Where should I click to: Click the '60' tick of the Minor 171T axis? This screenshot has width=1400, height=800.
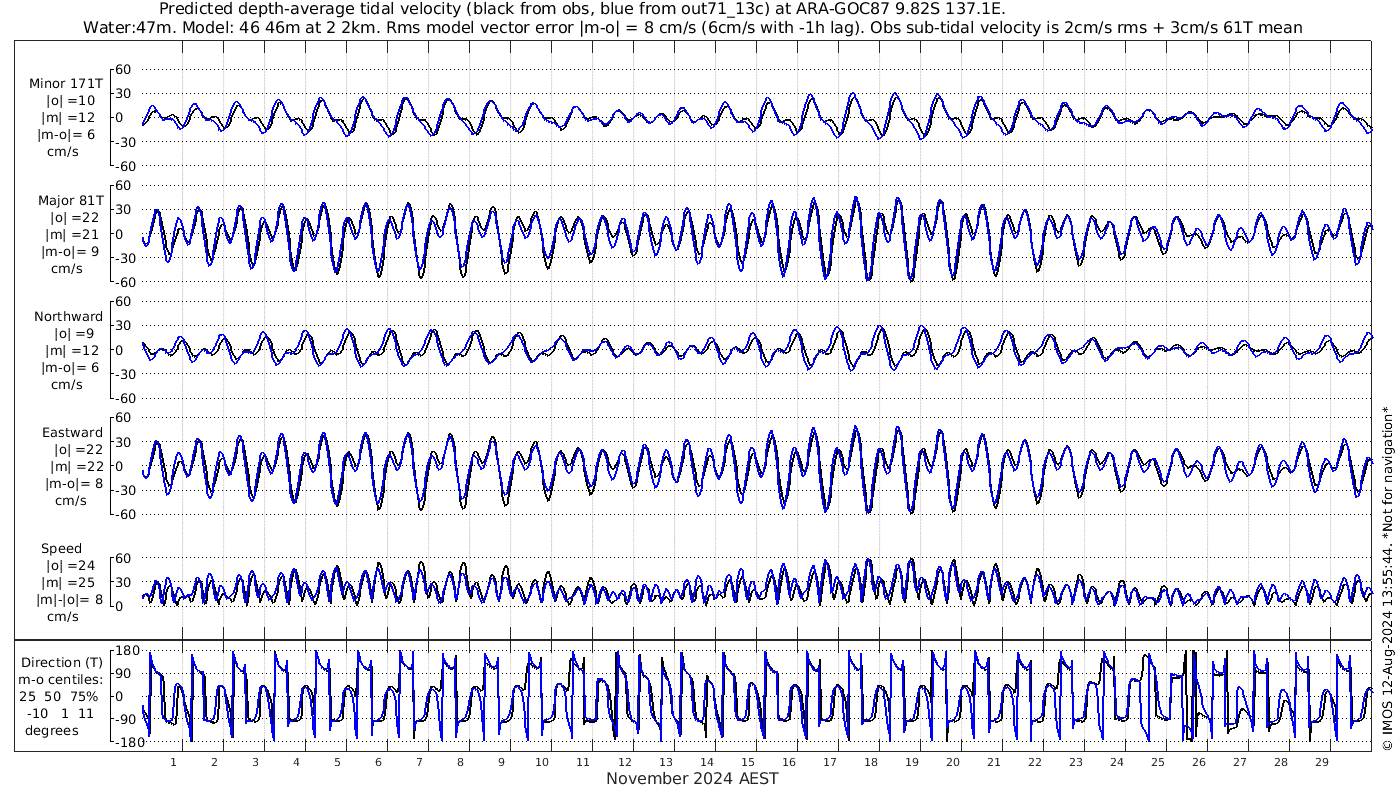[x=124, y=69]
